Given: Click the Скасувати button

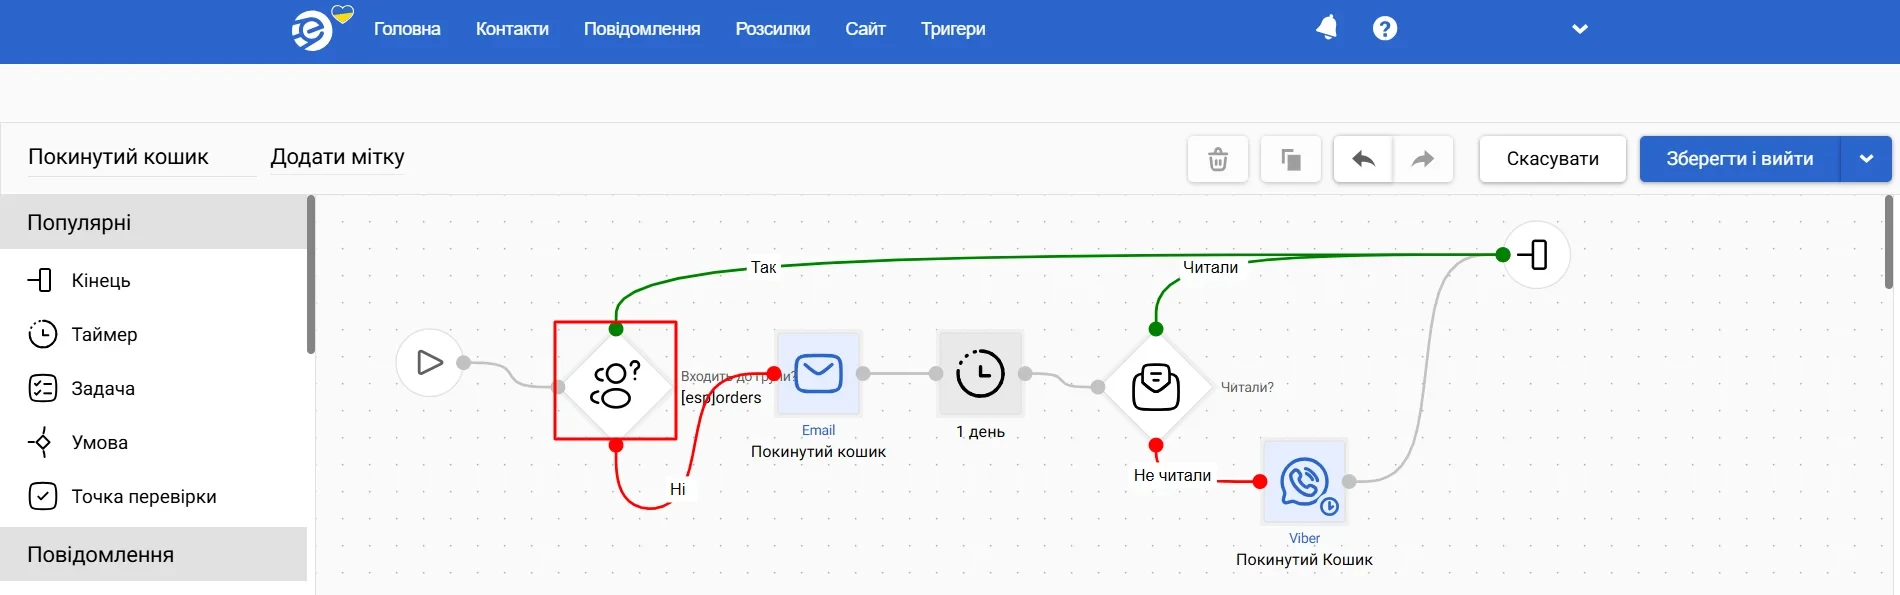Looking at the screenshot, I should click(x=1553, y=159).
